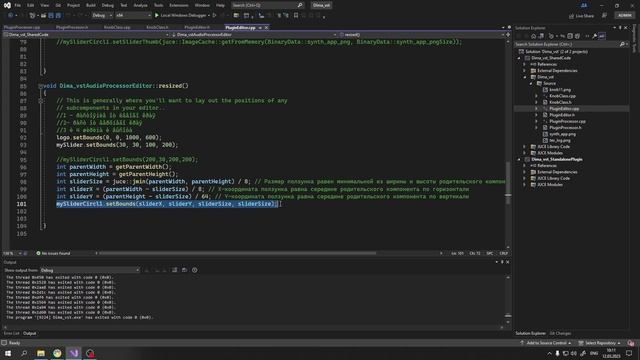The width and height of the screenshot is (640, 360).
Task: Click the Preview Selected Items icon in Solution Explorer
Action: click(602, 36)
